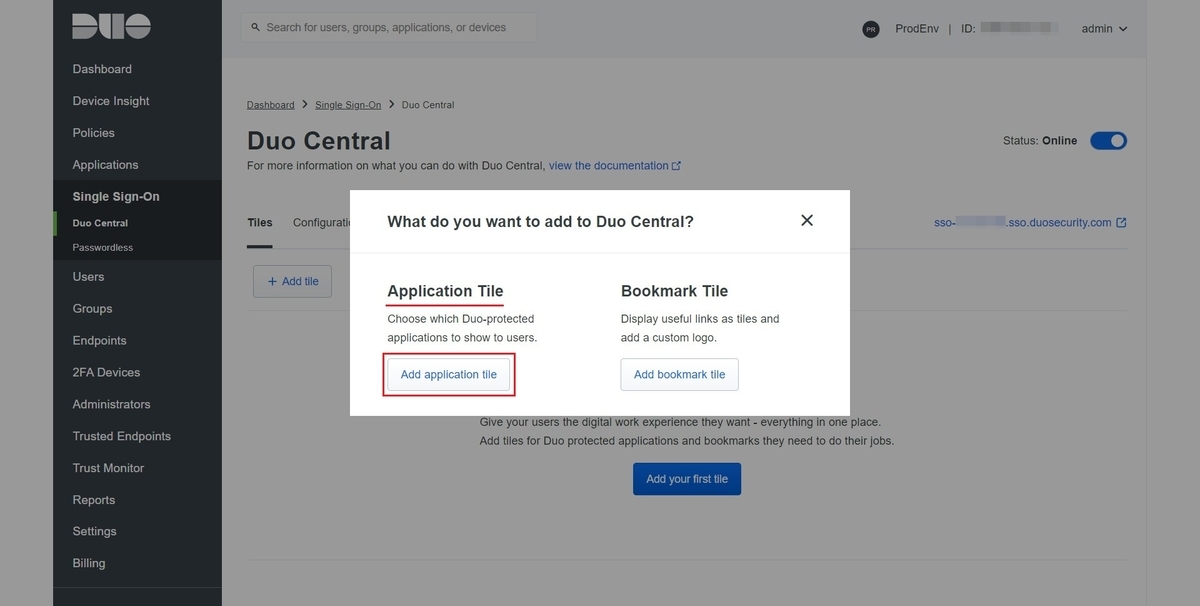Click the Bookmark Tile heading
The width and height of the screenshot is (1200, 606).
click(674, 292)
